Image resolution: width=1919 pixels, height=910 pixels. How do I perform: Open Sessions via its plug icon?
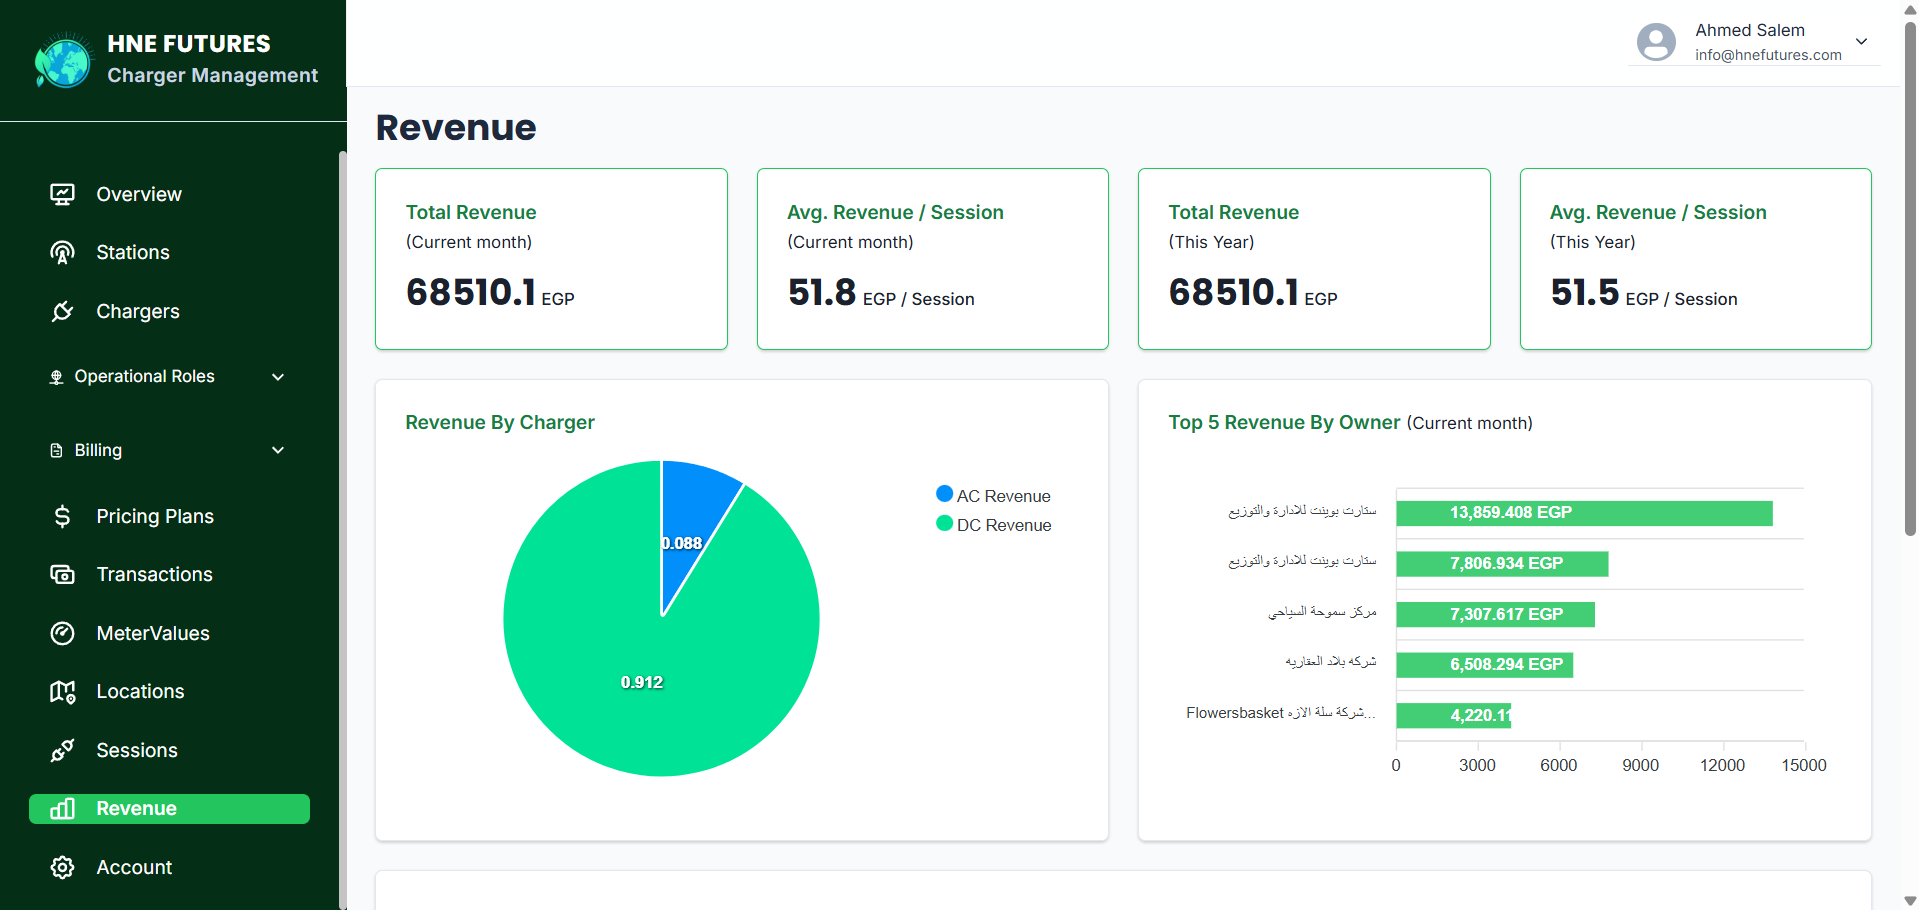pyautogui.click(x=62, y=750)
